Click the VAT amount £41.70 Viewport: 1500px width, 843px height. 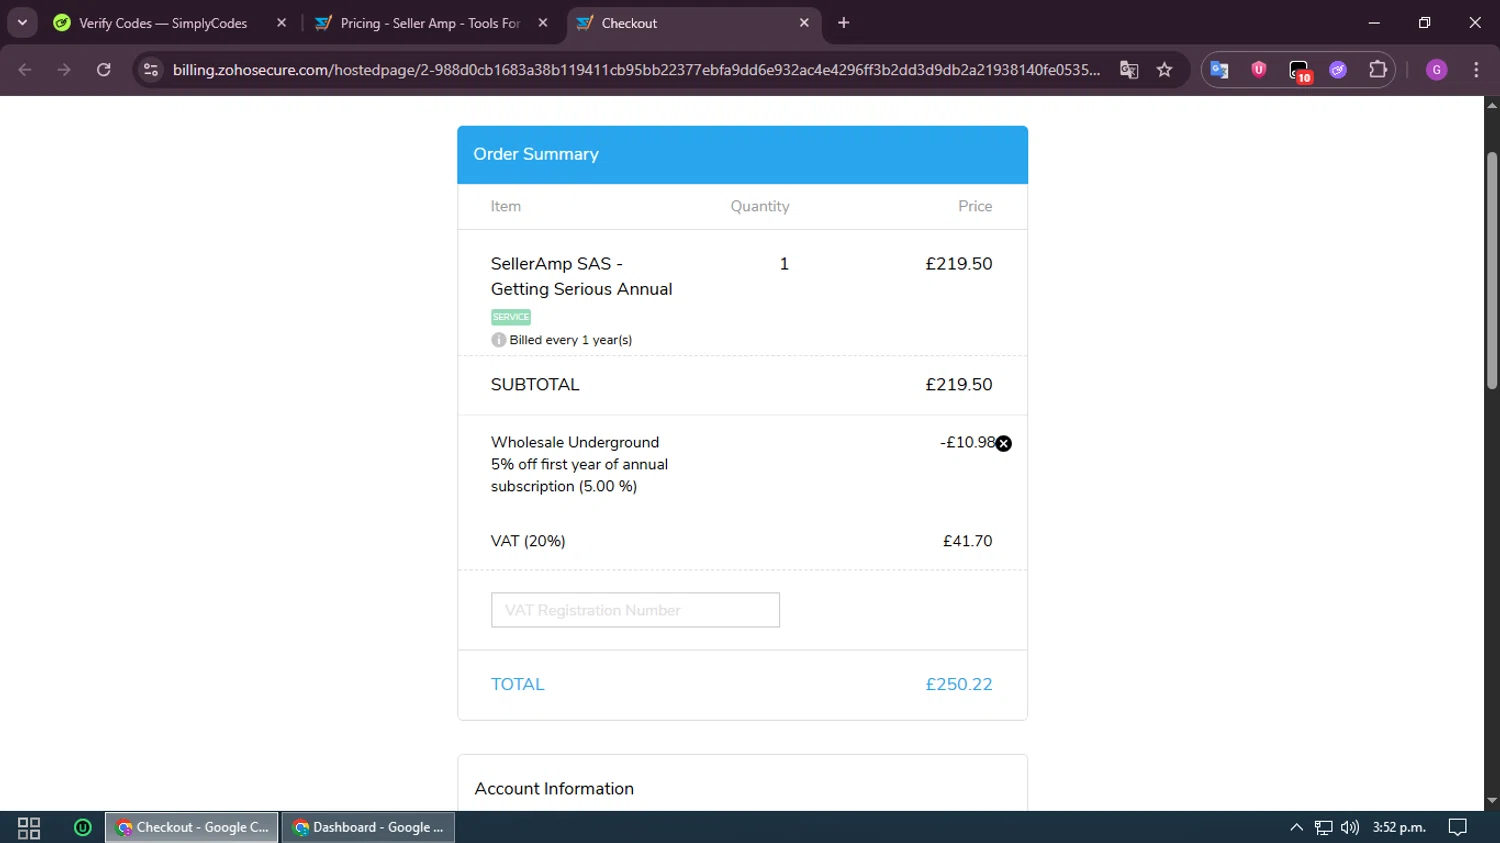pos(967,541)
